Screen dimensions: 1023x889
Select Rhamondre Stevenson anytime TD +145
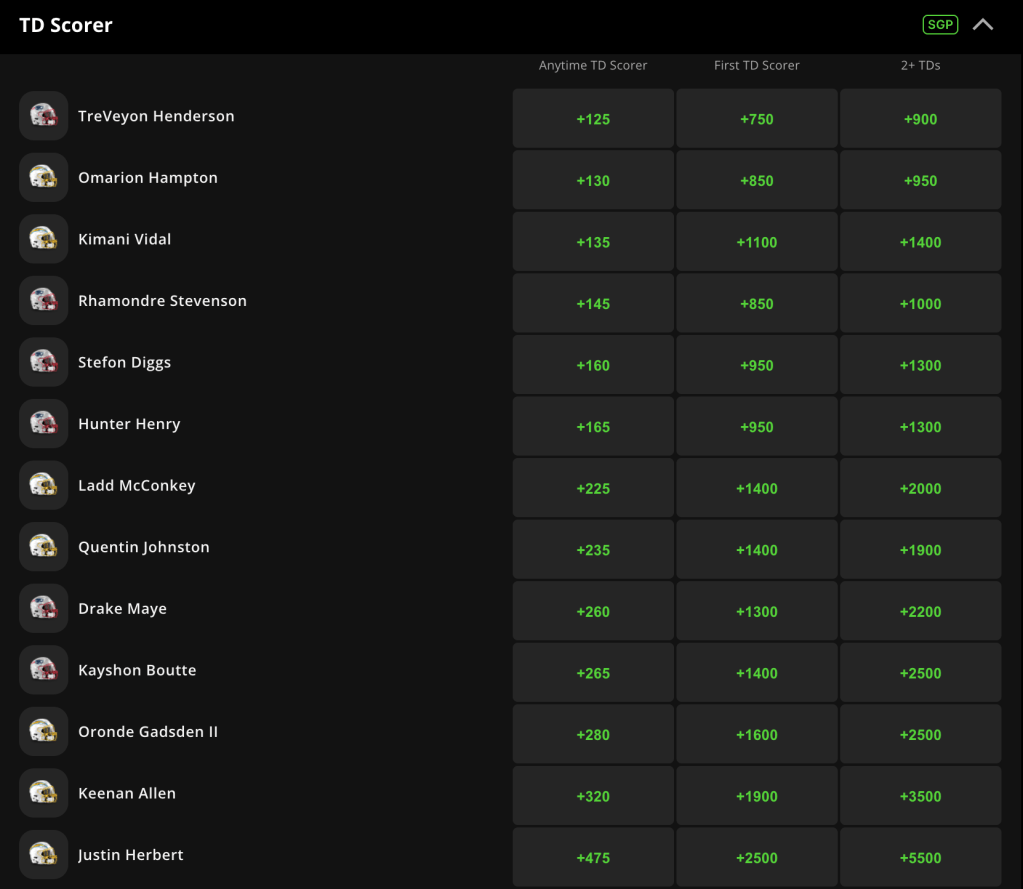coord(593,303)
